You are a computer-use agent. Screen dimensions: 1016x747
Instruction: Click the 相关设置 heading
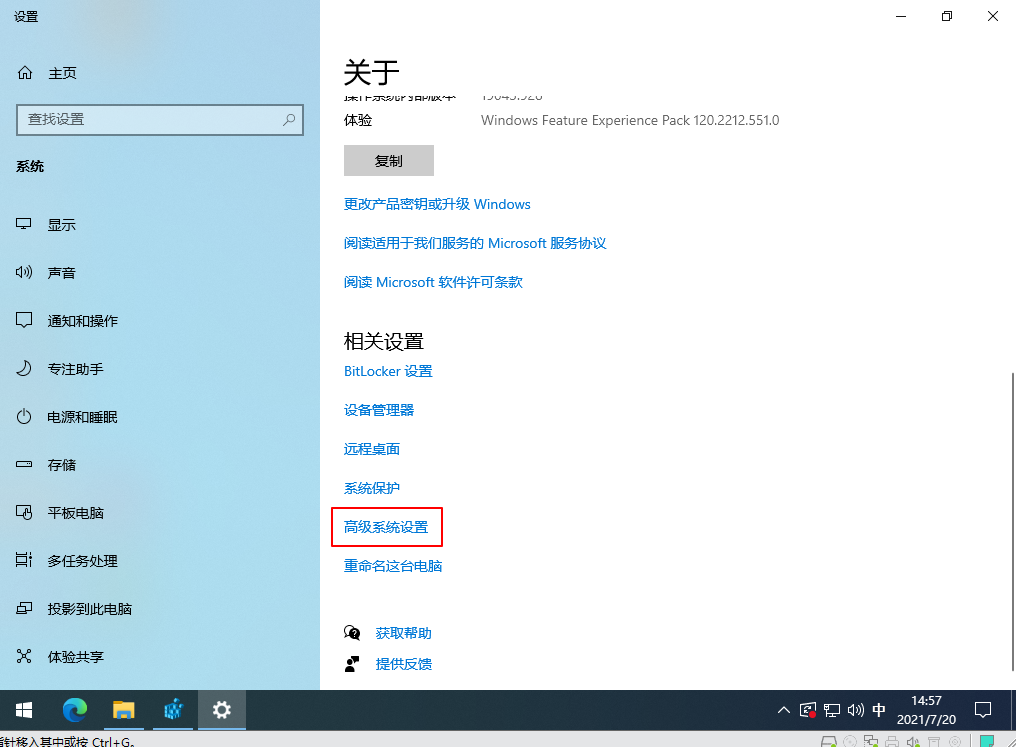[384, 341]
